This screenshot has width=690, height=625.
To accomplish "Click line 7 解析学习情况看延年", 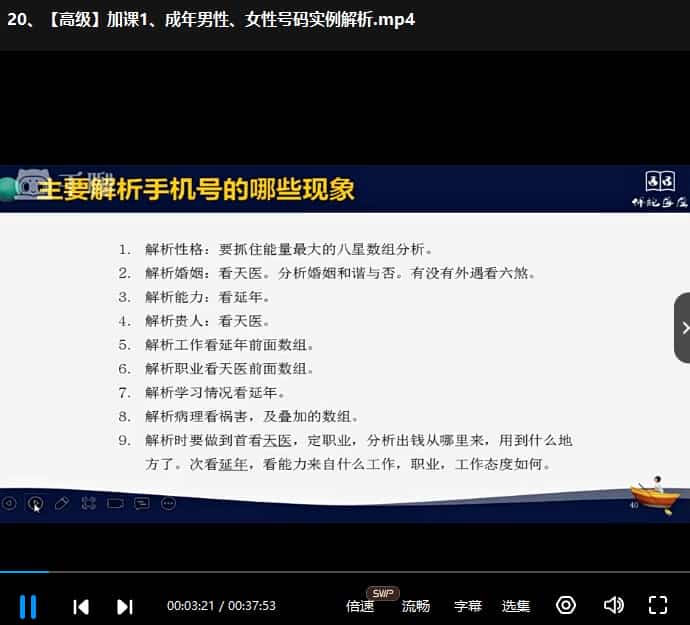I will coord(215,392).
